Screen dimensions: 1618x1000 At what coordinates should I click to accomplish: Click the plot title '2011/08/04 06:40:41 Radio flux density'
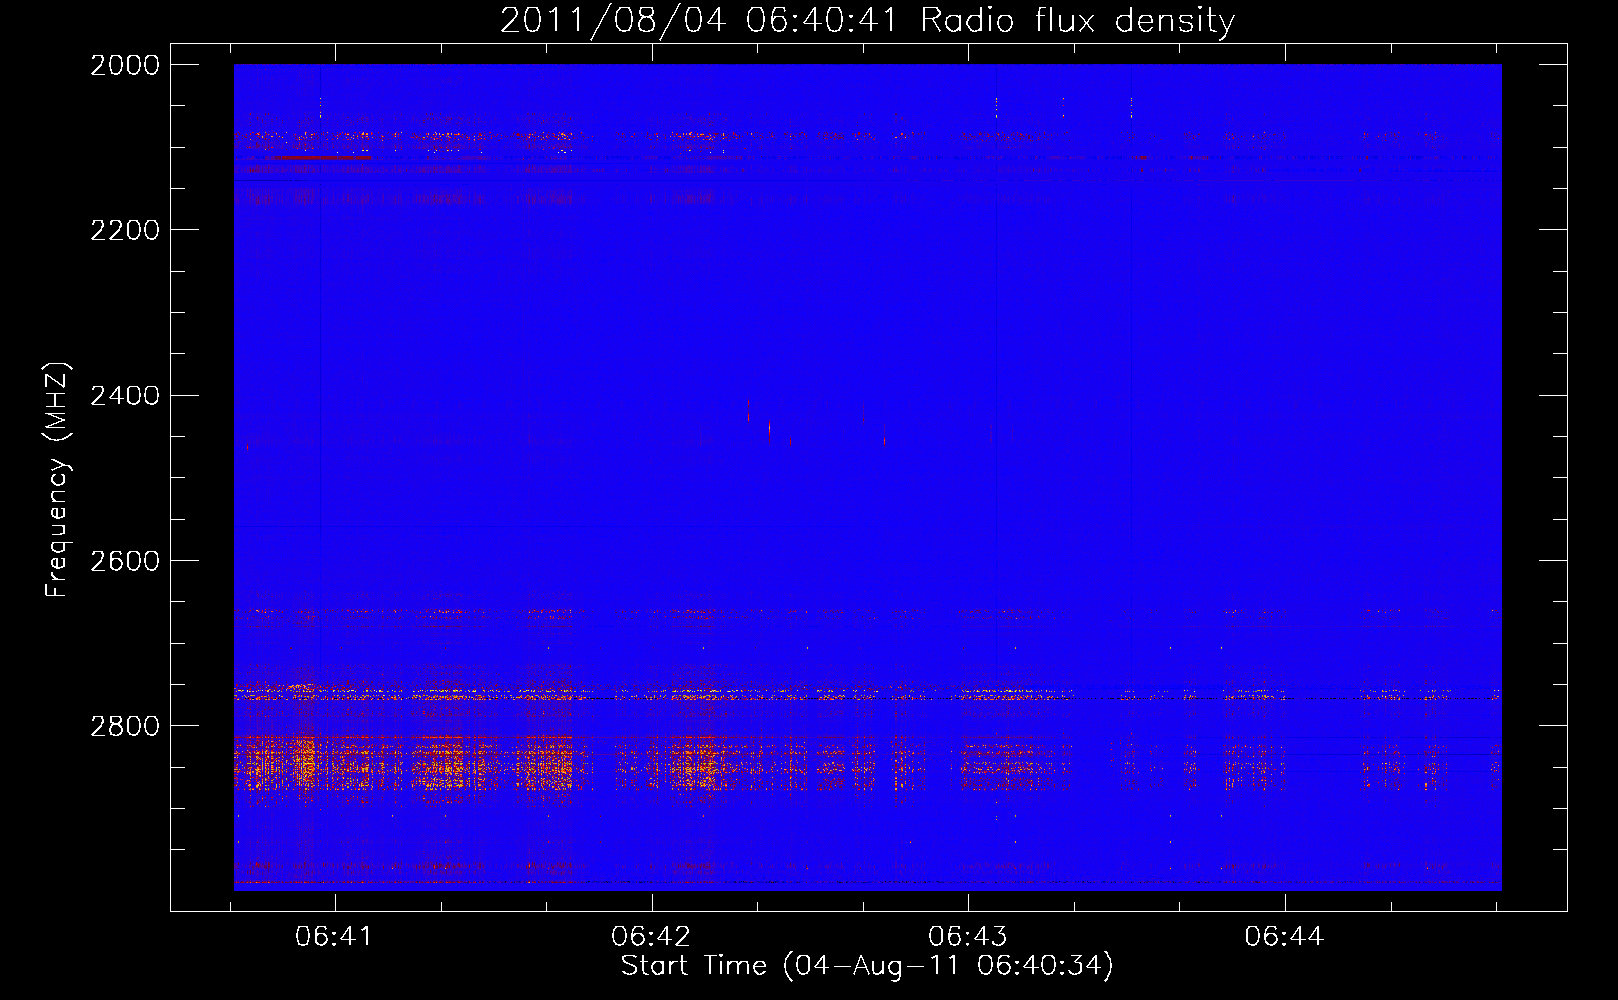pos(867,20)
